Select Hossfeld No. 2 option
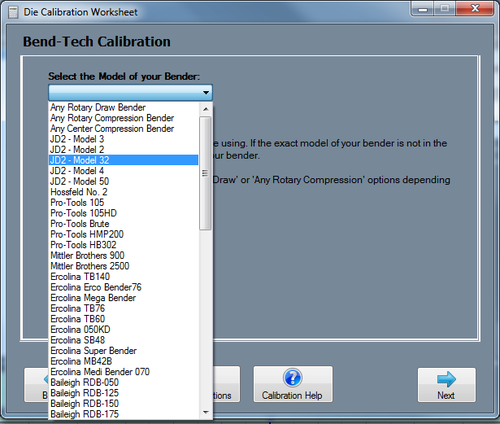 coord(123,192)
